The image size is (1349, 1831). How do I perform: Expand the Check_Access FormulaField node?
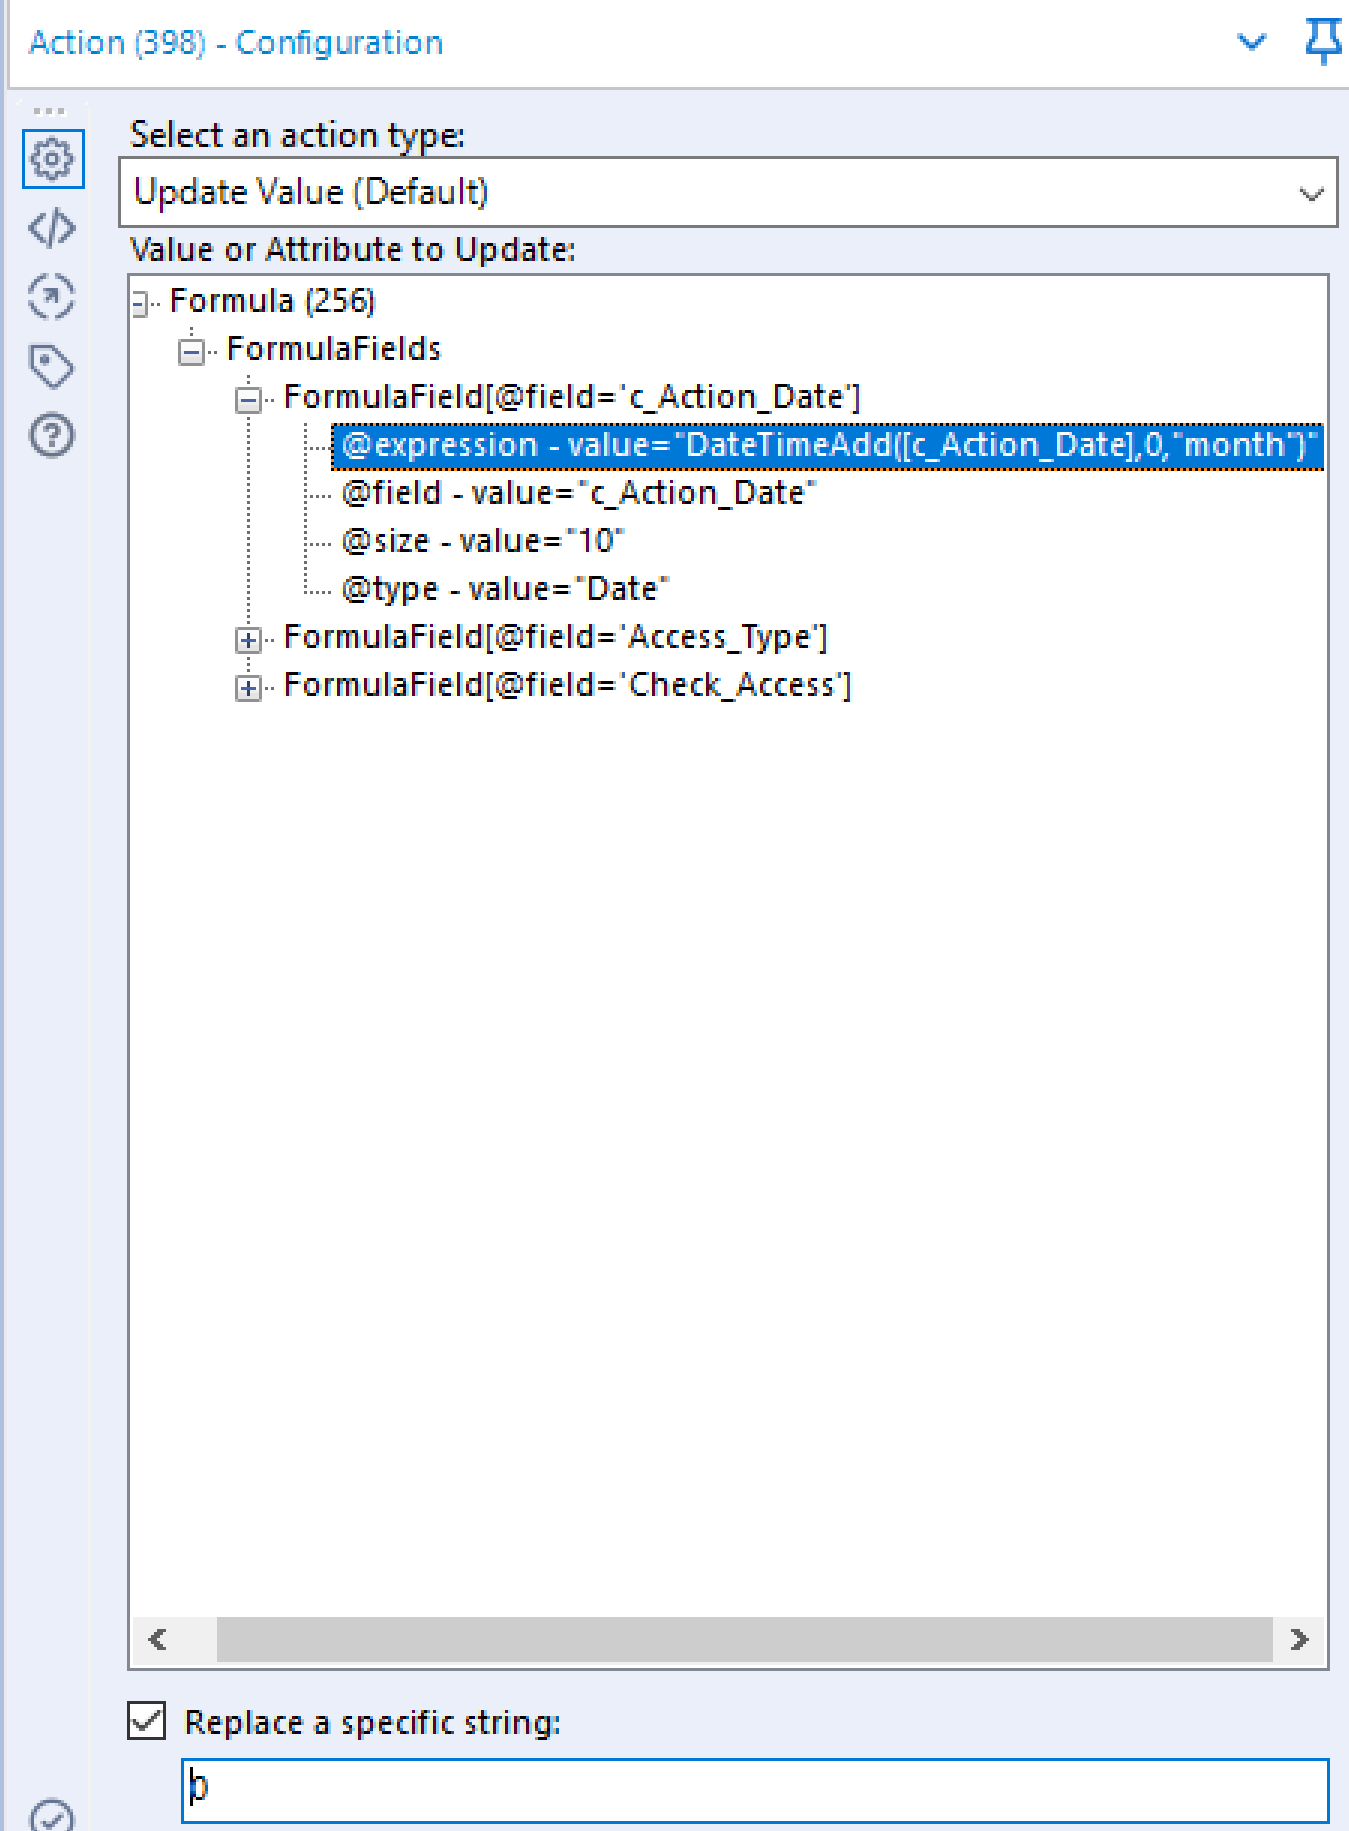tap(248, 687)
